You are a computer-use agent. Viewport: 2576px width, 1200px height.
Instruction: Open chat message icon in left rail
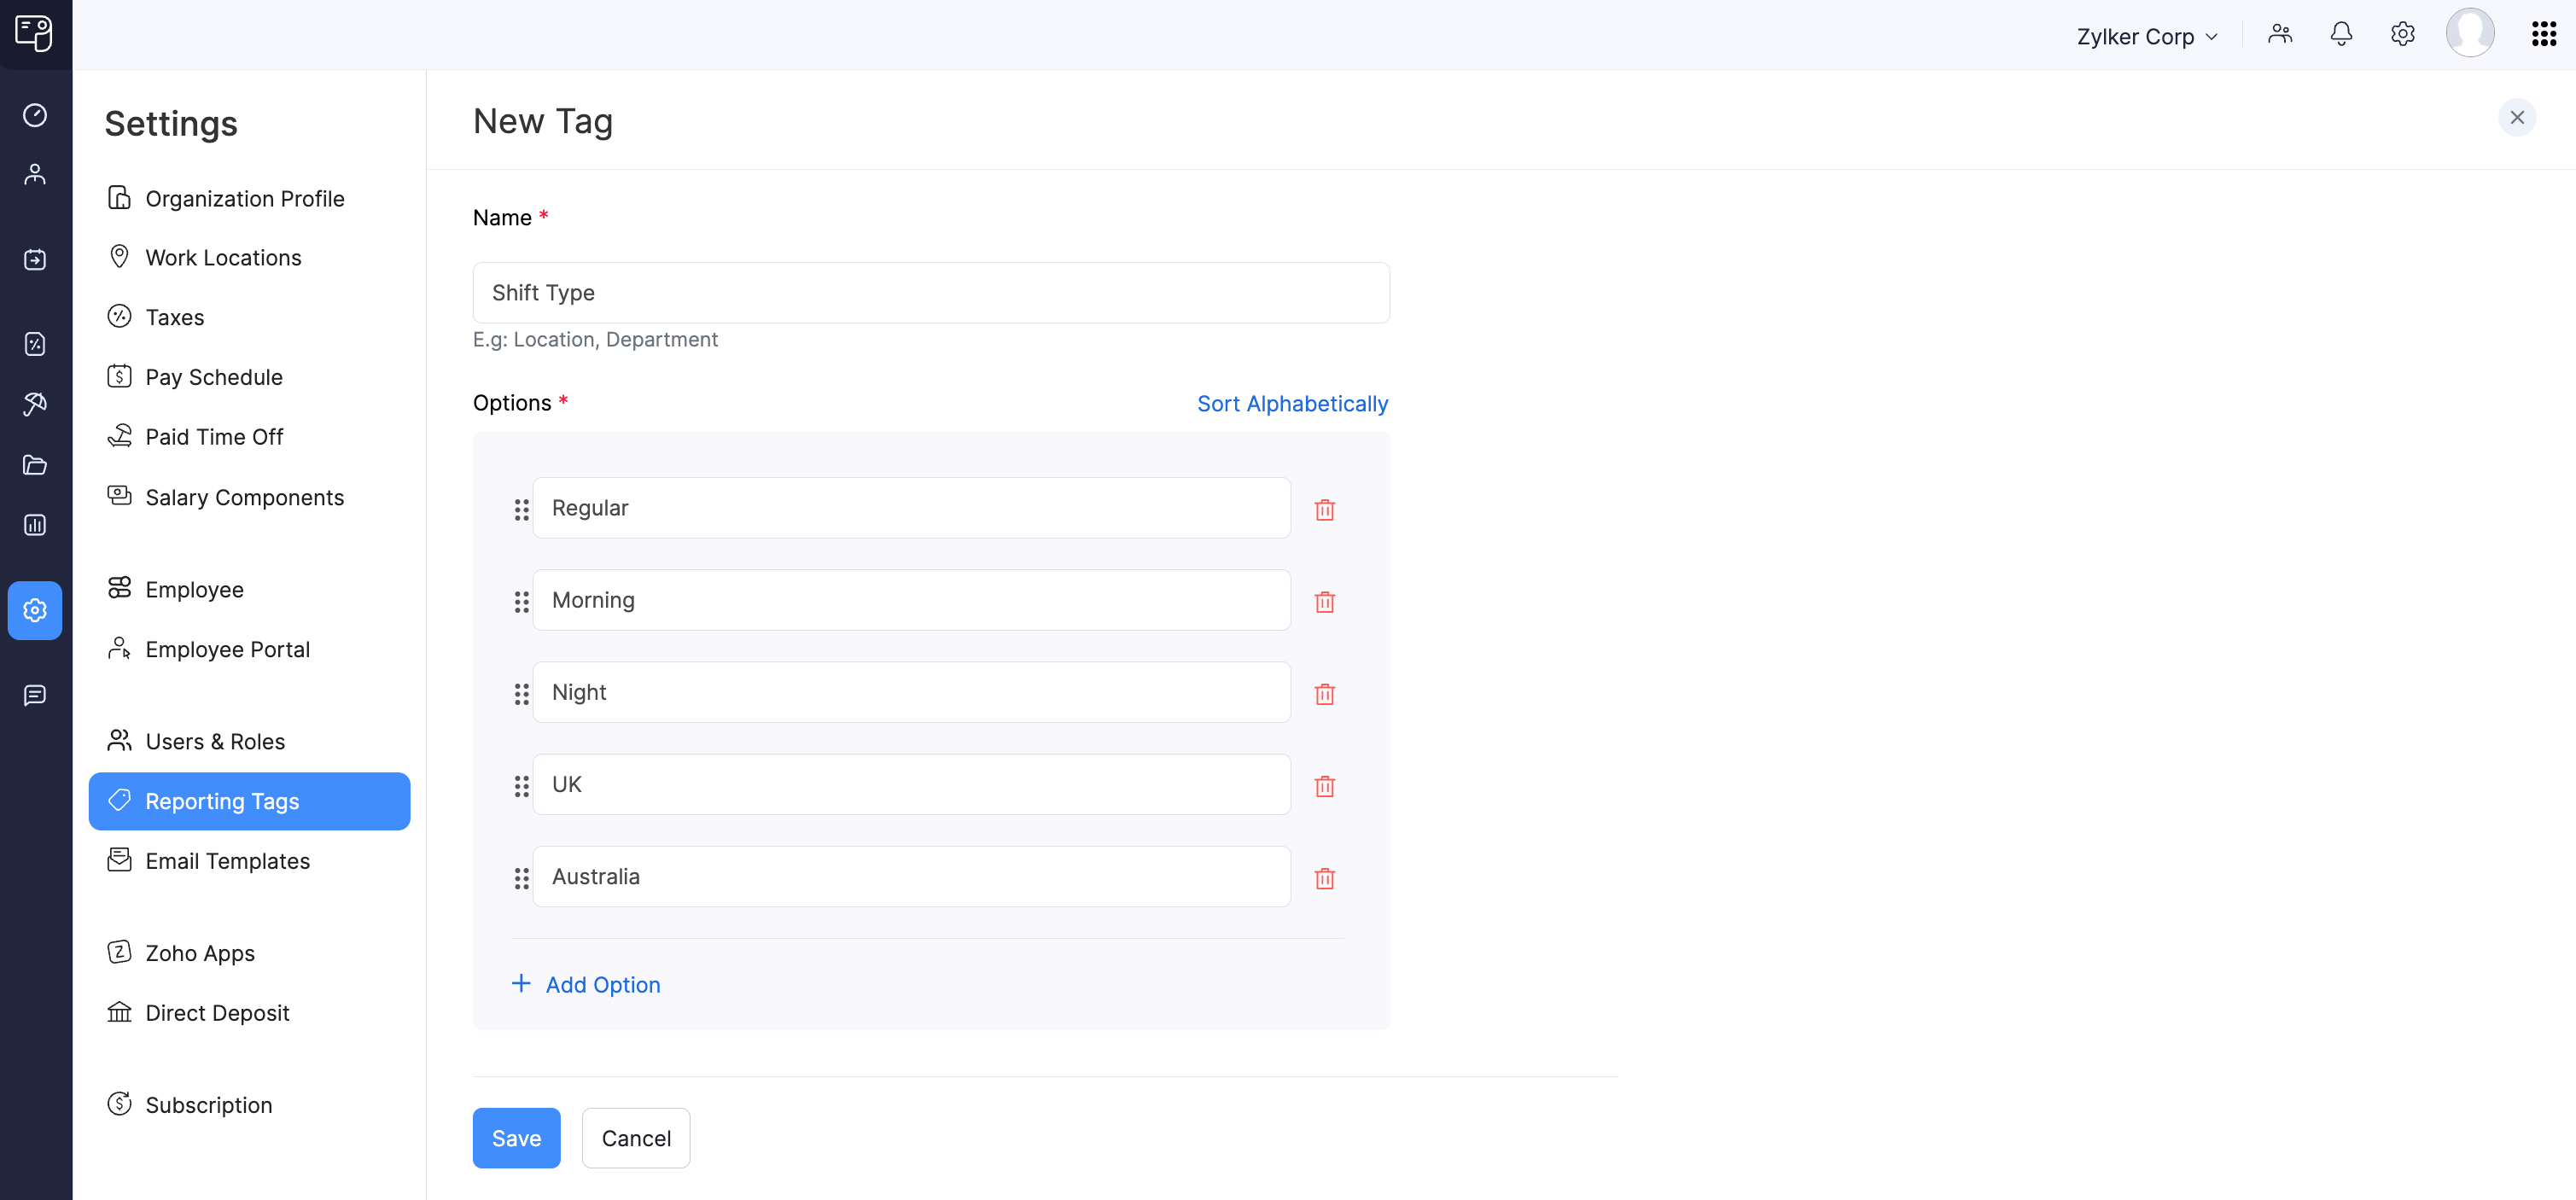(x=35, y=695)
